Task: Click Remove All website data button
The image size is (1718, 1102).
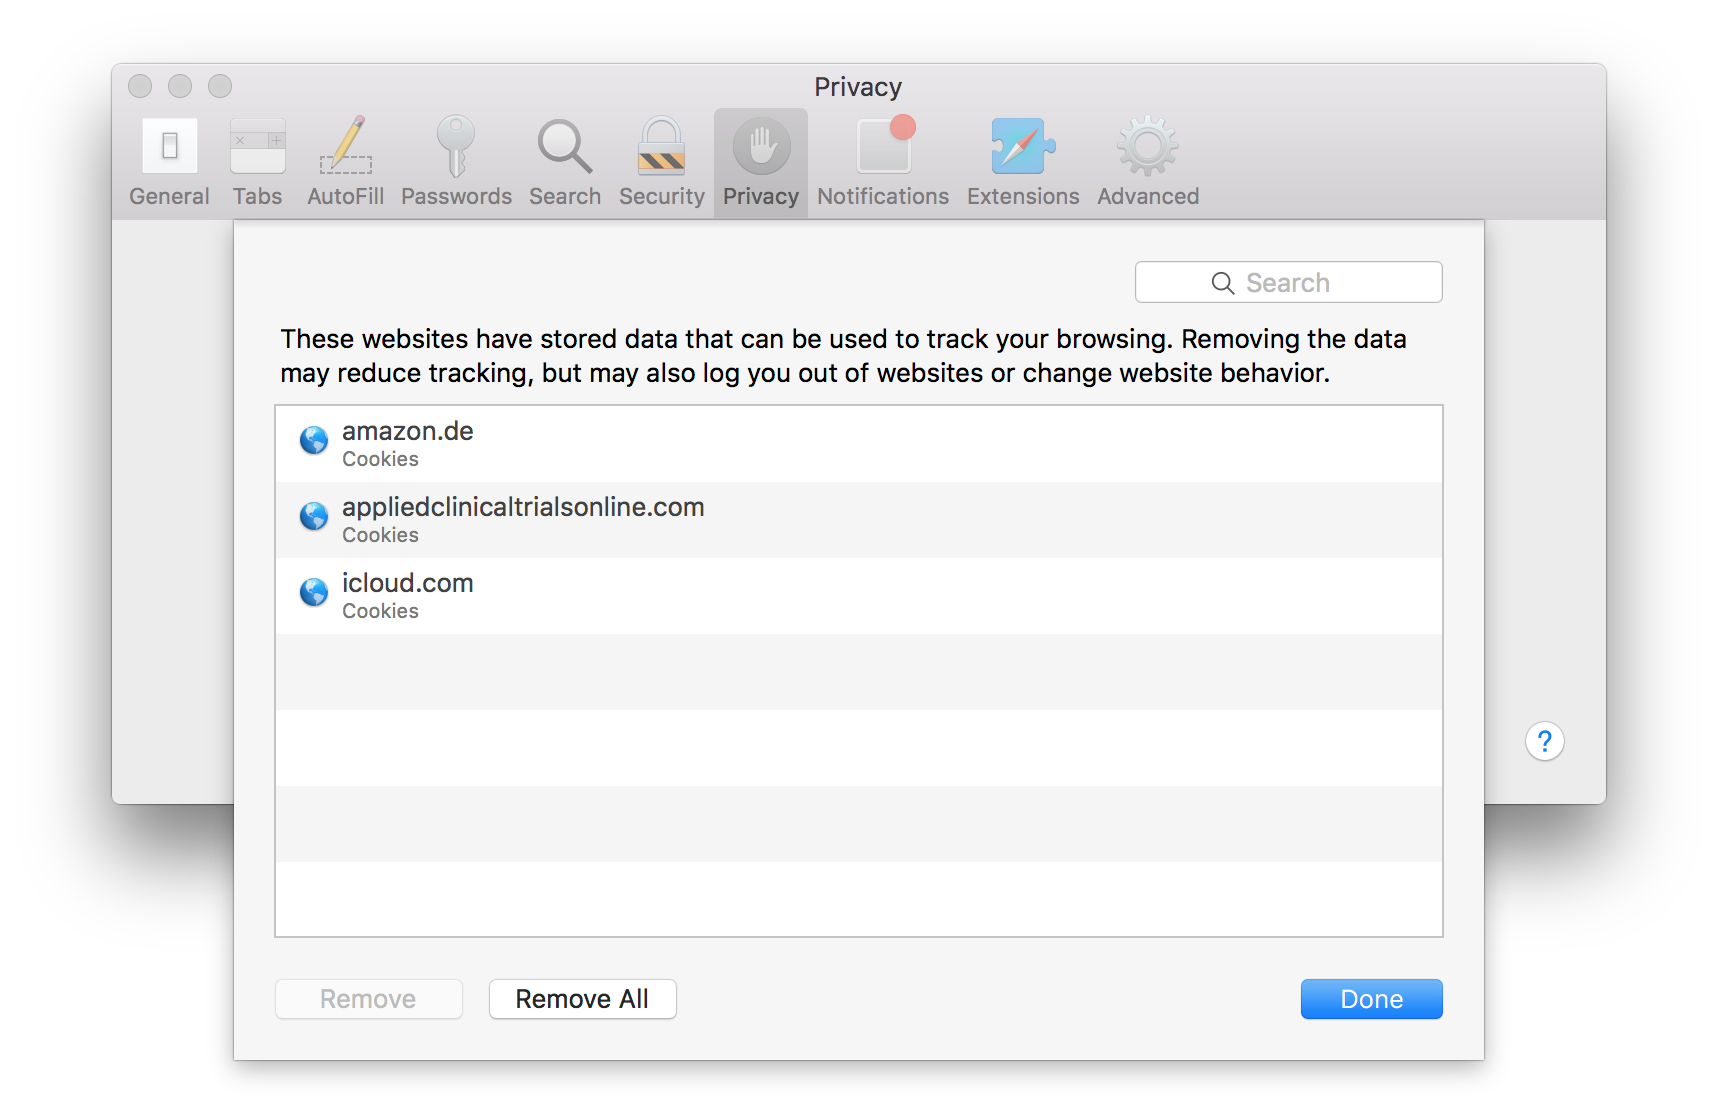Action: click(x=582, y=999)
